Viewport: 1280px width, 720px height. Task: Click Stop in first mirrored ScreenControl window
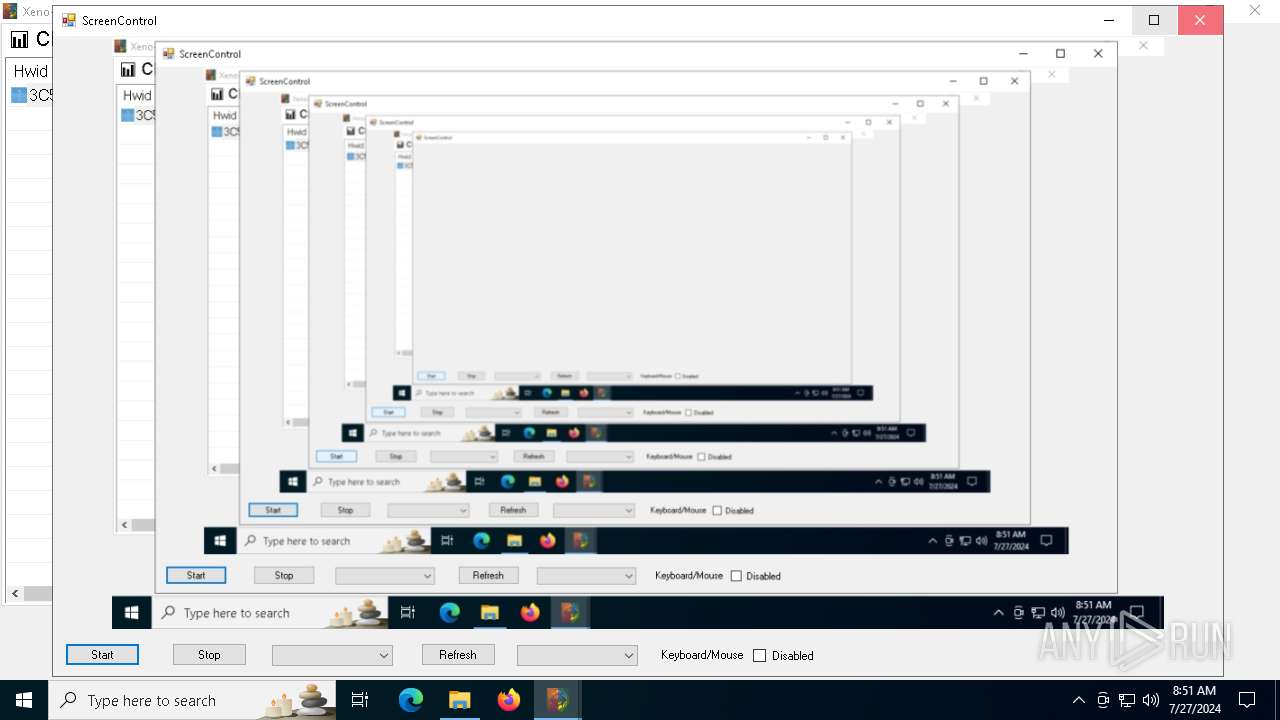pos(284,575)
